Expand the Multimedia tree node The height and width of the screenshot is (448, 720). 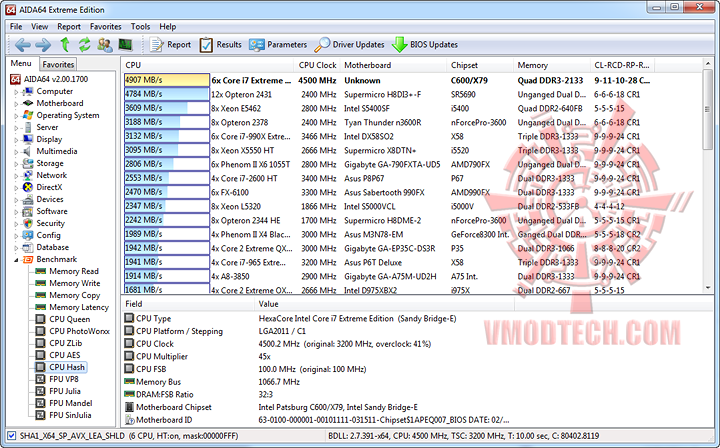16,151
